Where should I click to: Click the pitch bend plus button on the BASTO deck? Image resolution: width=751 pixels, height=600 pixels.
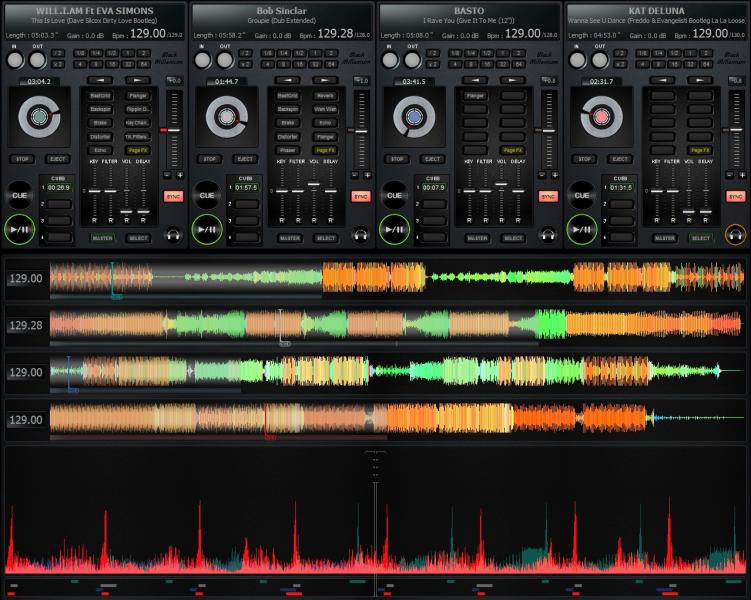click(555, 175)
